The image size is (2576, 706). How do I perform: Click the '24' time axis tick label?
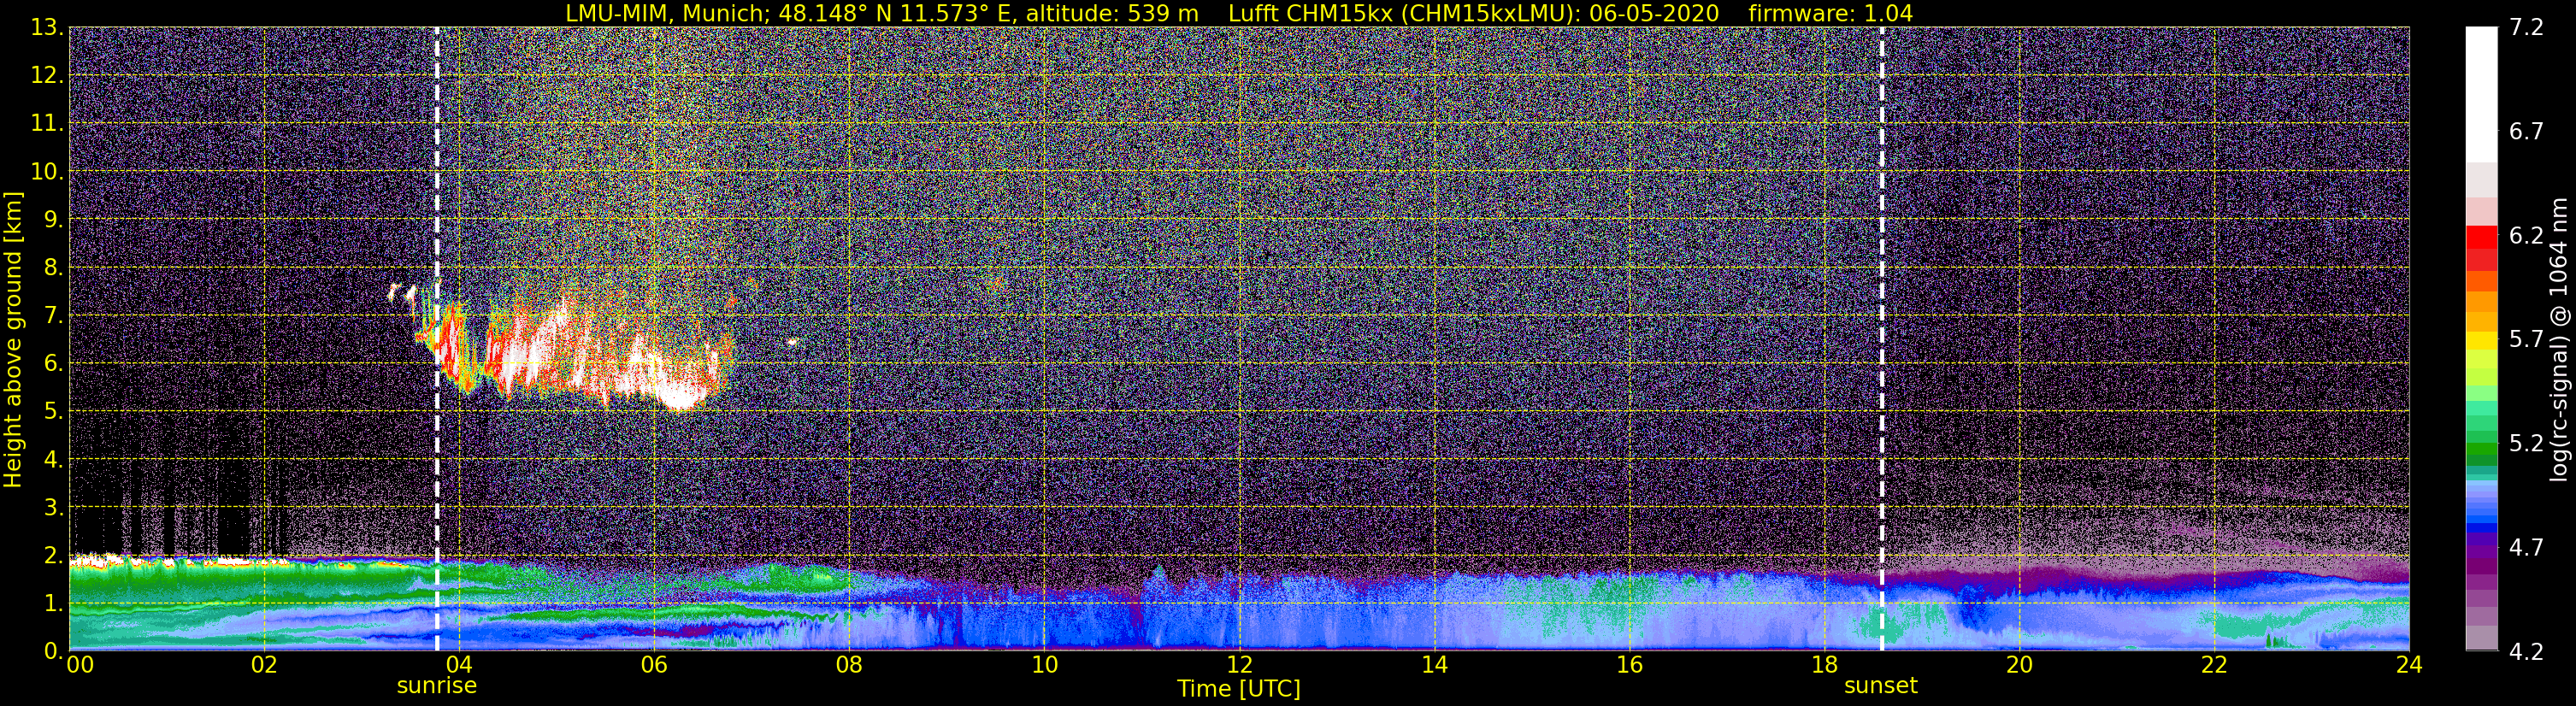point(2409,665)
